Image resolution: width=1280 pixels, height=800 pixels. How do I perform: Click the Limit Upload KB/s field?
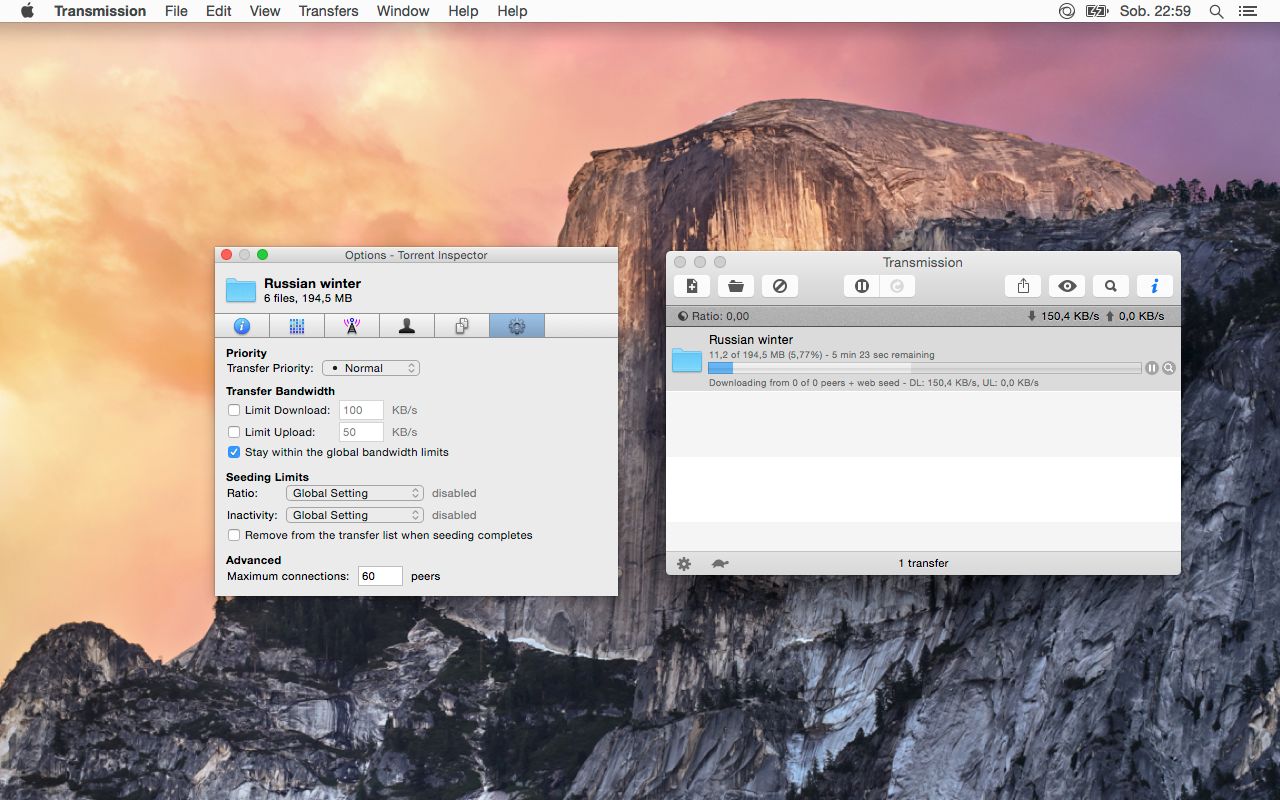361,432
